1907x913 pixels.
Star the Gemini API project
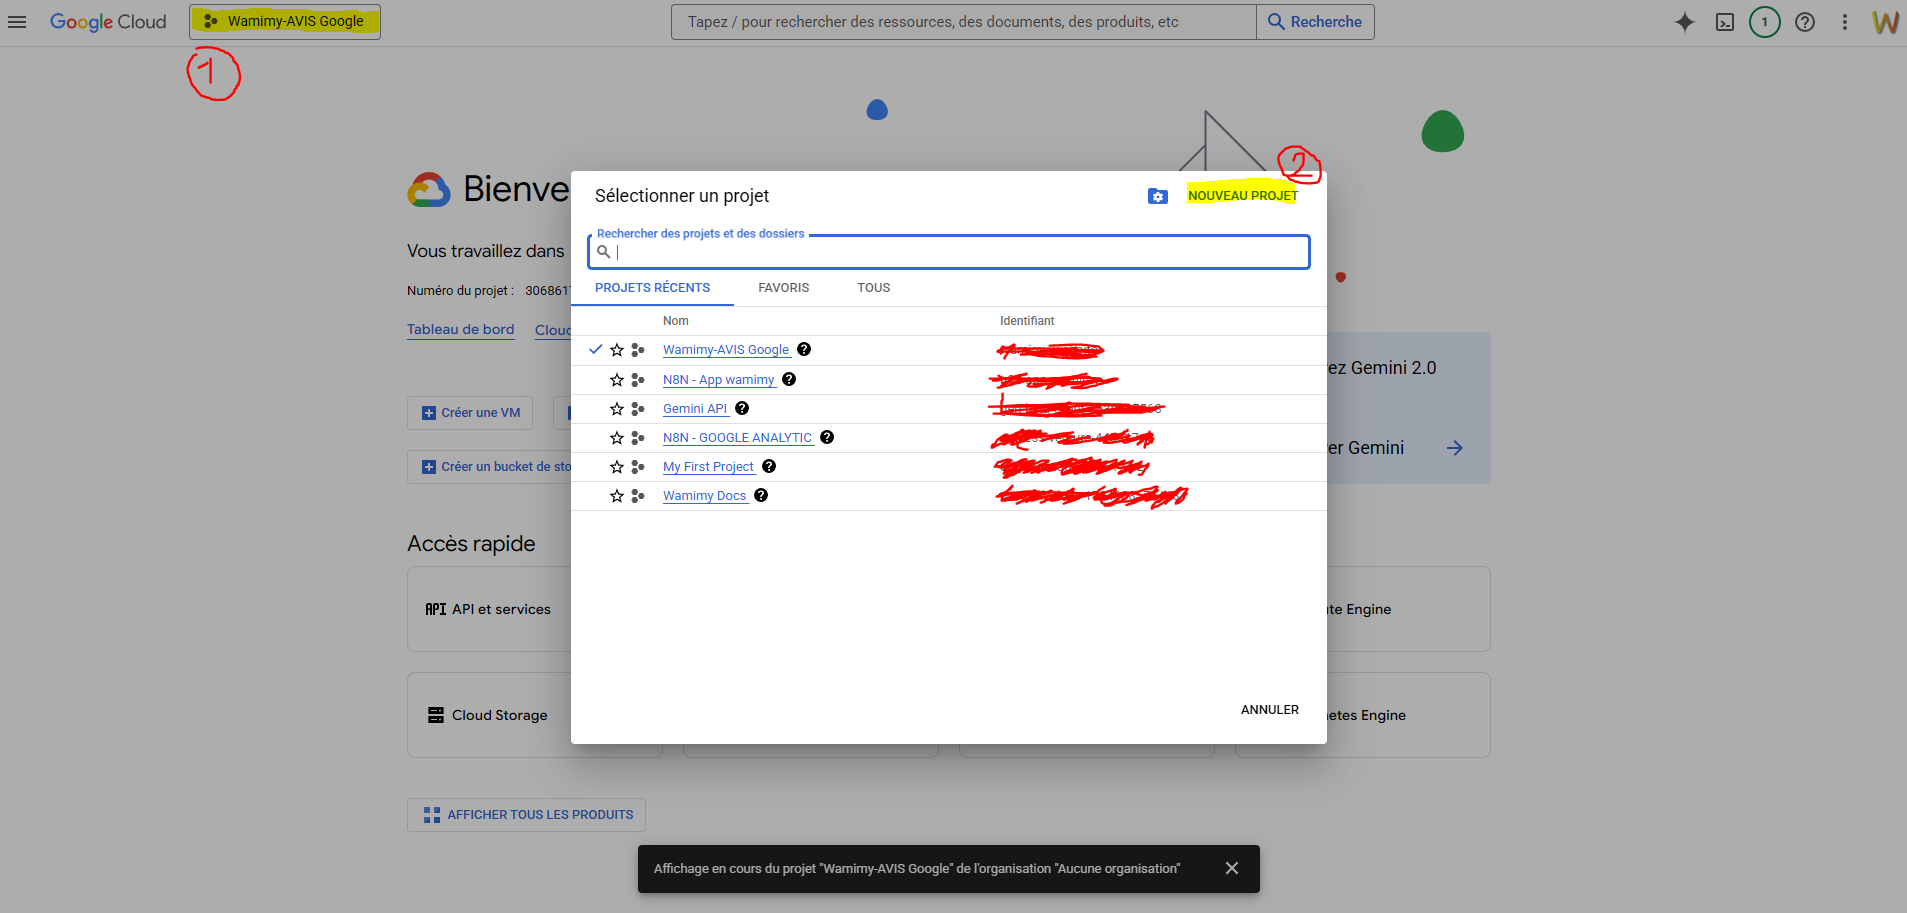point(617,409)
